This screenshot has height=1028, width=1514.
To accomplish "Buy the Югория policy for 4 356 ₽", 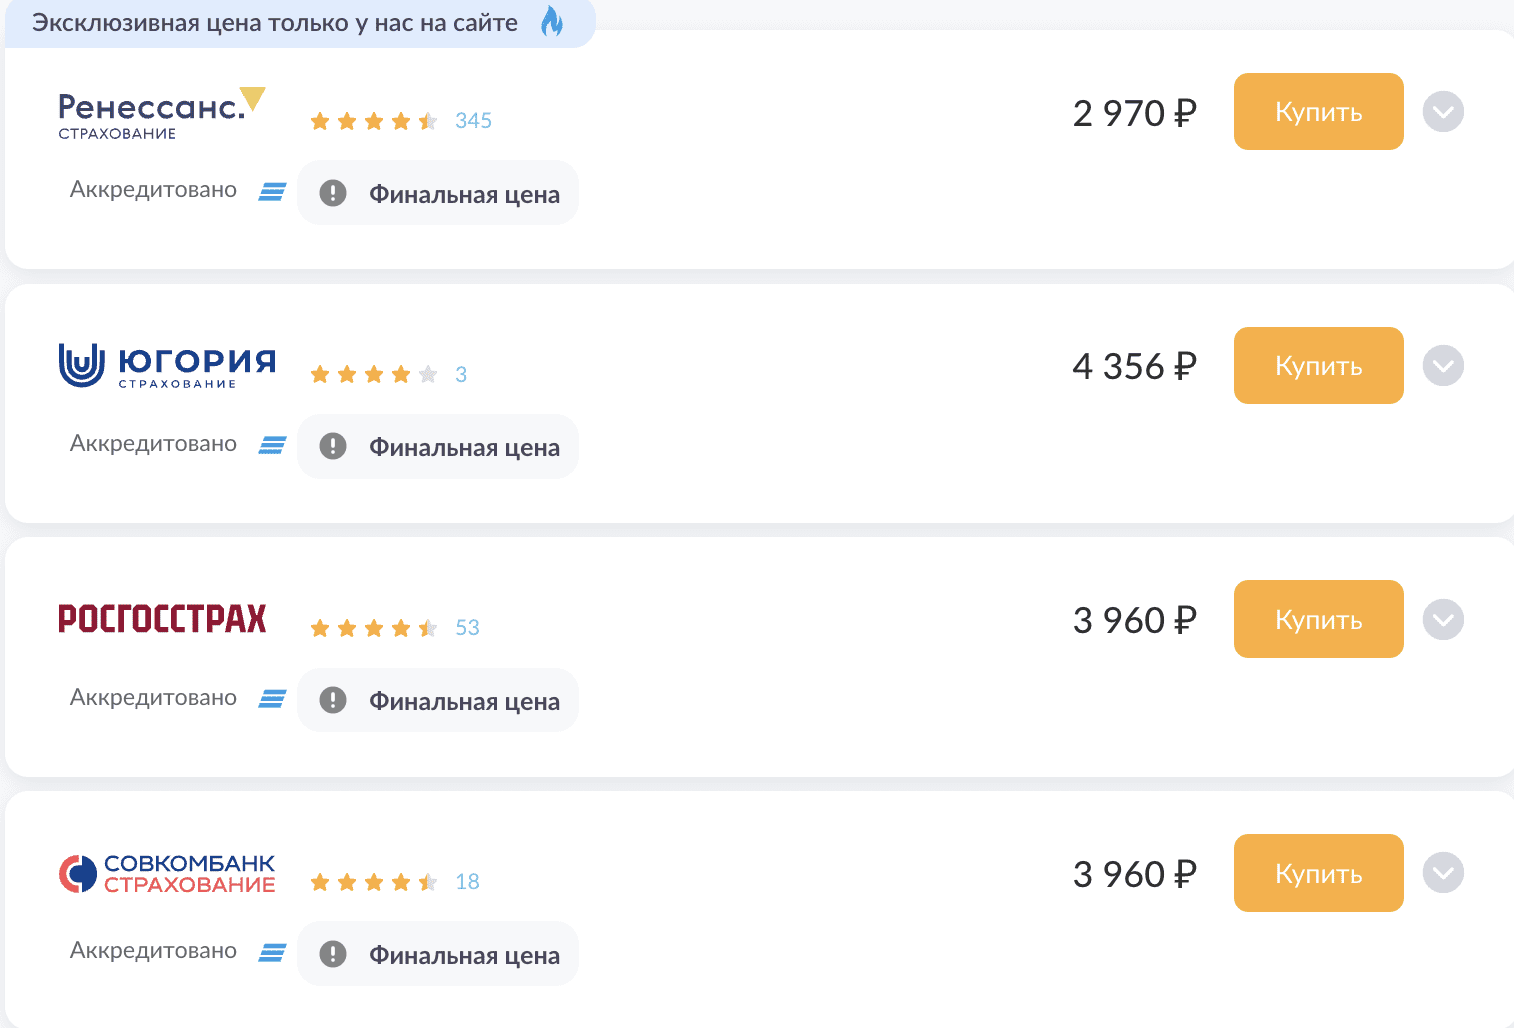I will click(1318, 366).
